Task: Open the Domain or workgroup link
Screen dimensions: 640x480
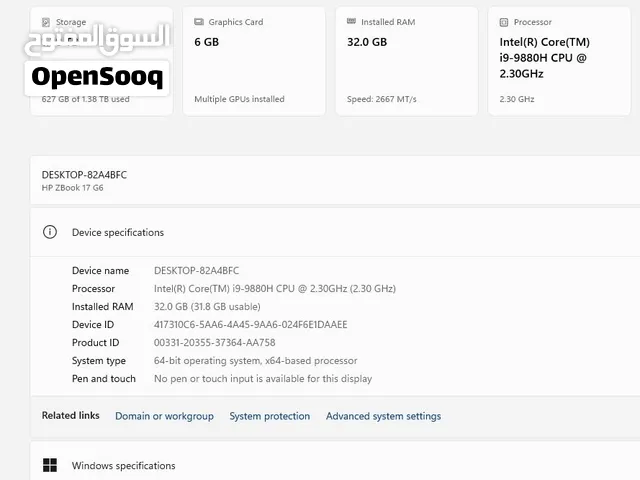Action: point(164,416)
